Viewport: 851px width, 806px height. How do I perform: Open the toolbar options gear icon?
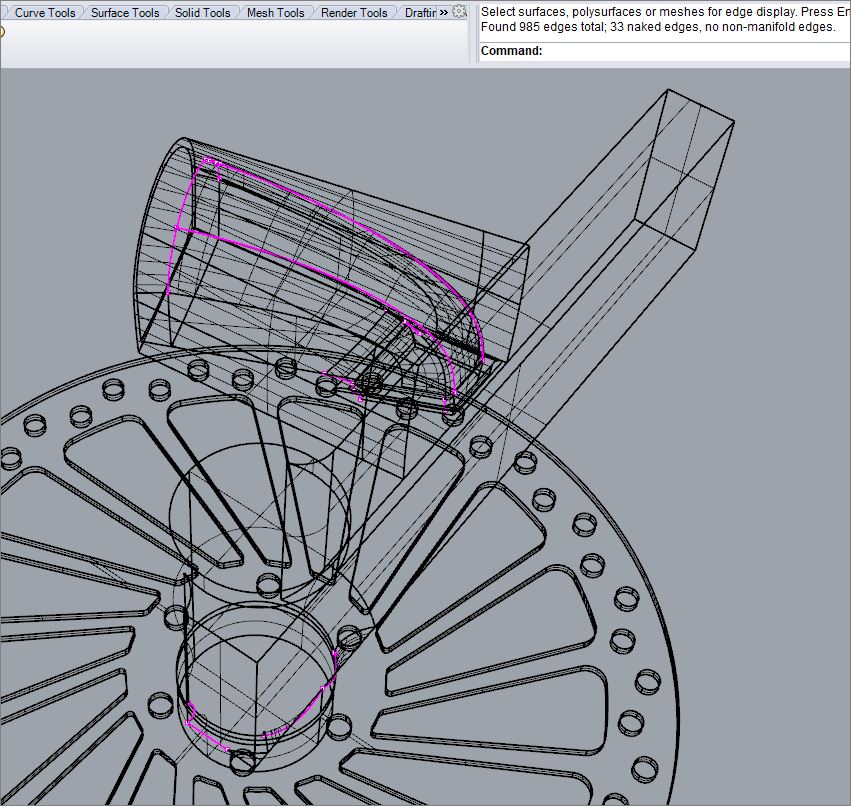click(x=459, y=12)
